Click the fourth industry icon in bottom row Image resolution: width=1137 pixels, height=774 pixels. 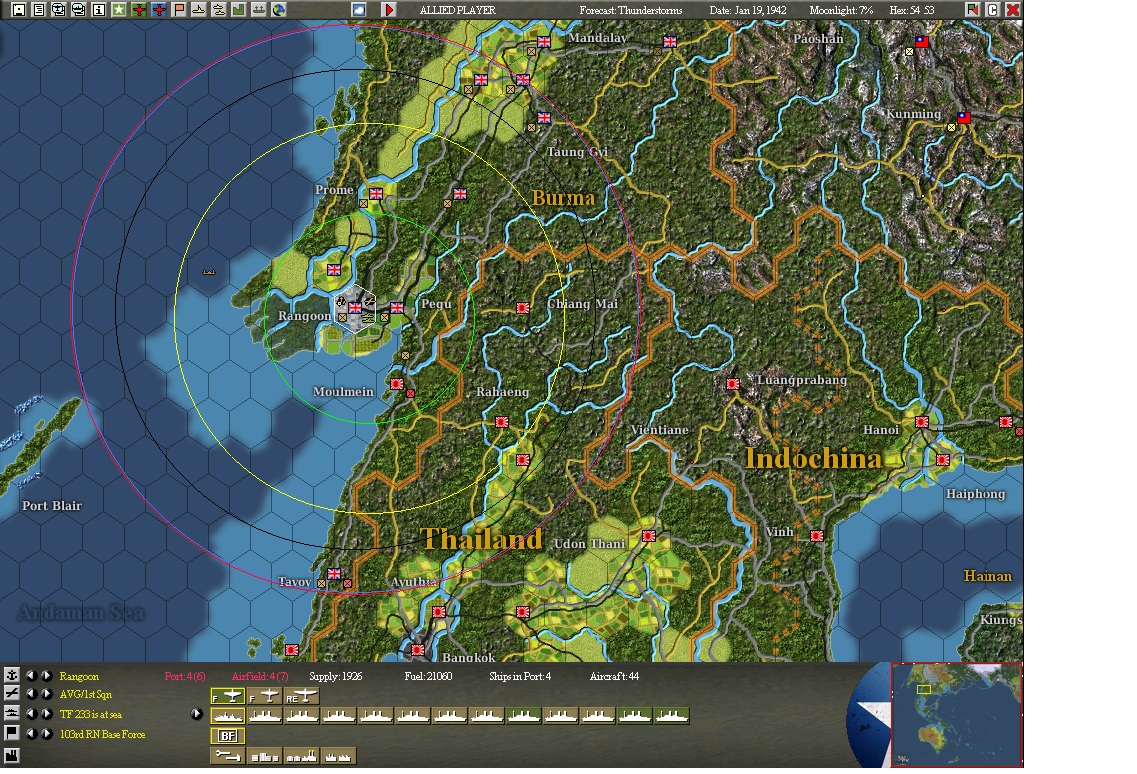point(338,756)
